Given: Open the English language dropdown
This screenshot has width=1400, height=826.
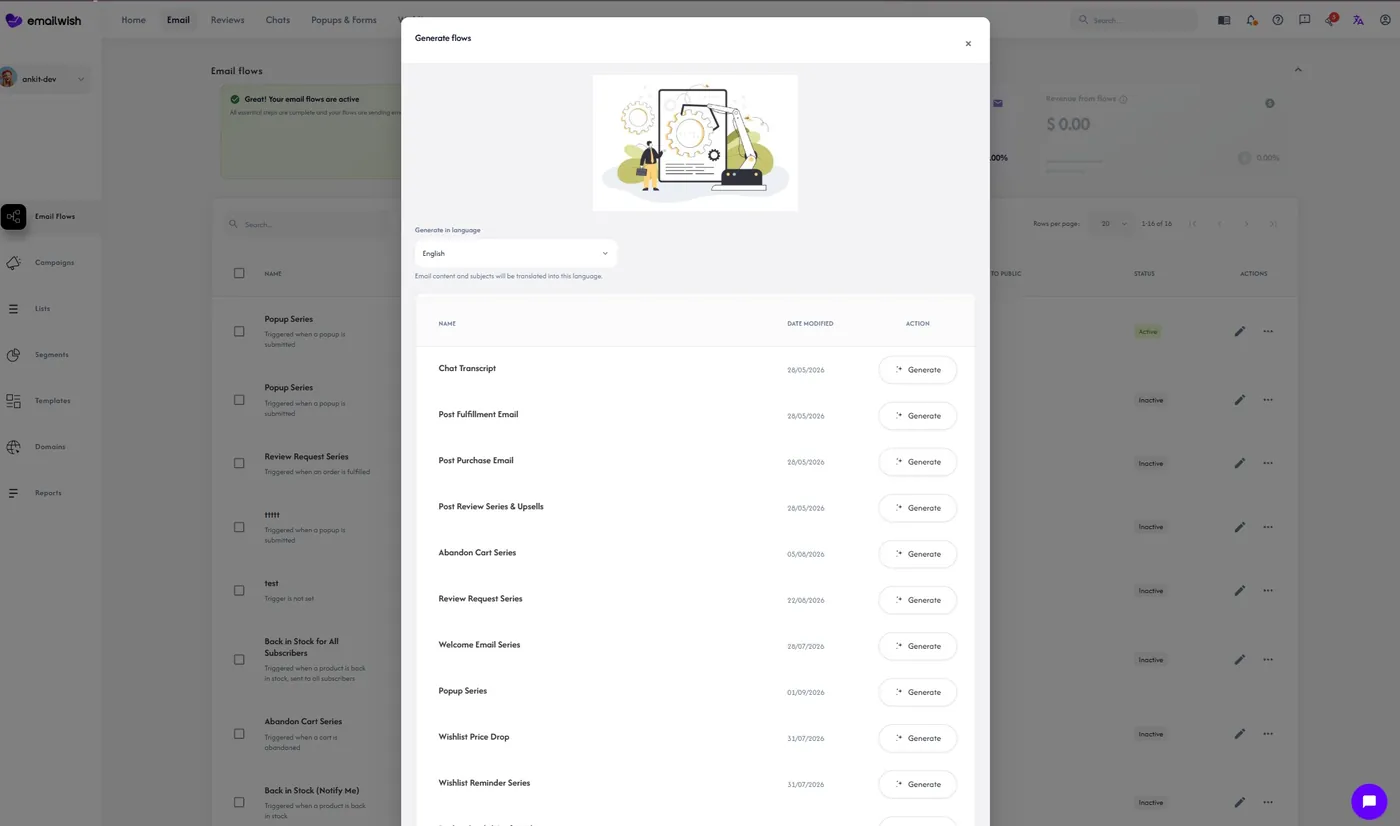Looking at the screenshot, I should pyautogui.click(x=516, y=253).
